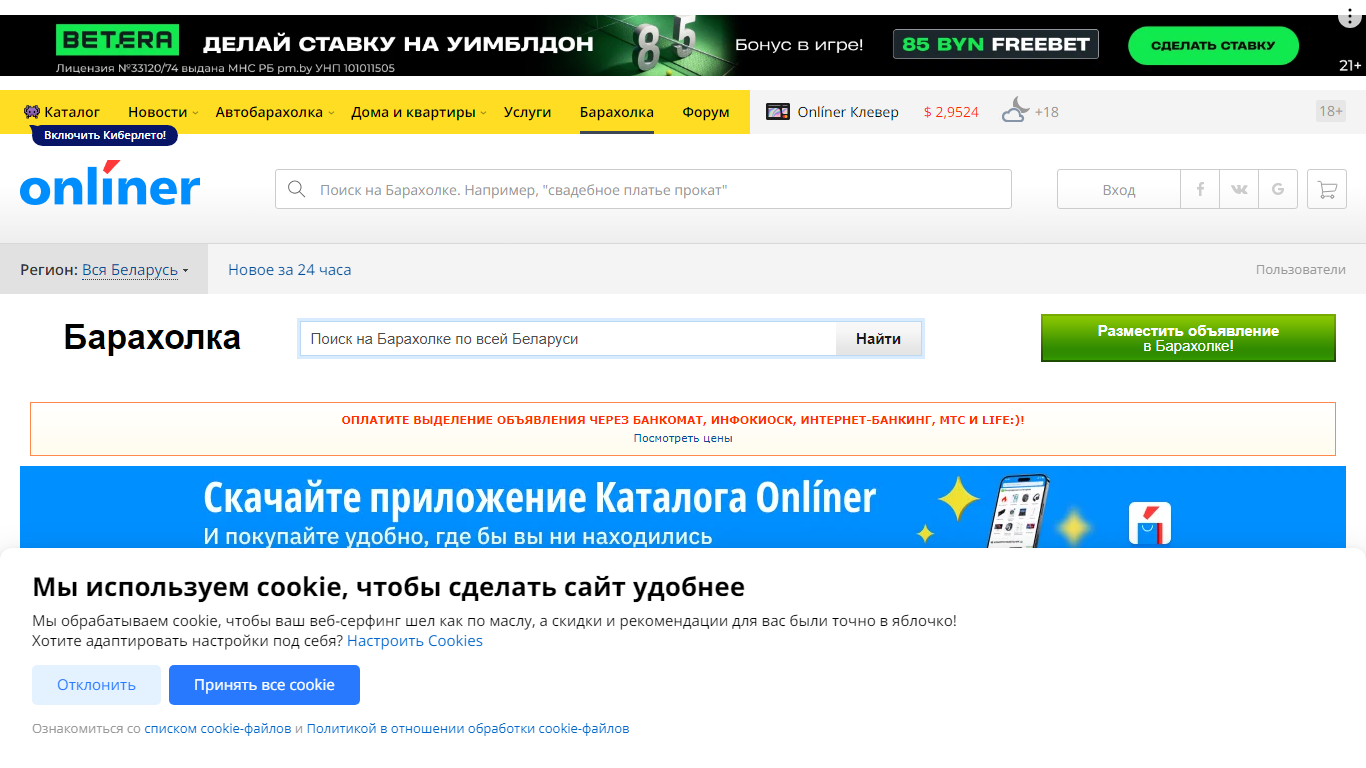The width and height of the screenshot is (1366, 768).
Task: Click the Onliner catalog app banner
Action: click(683, 507)
